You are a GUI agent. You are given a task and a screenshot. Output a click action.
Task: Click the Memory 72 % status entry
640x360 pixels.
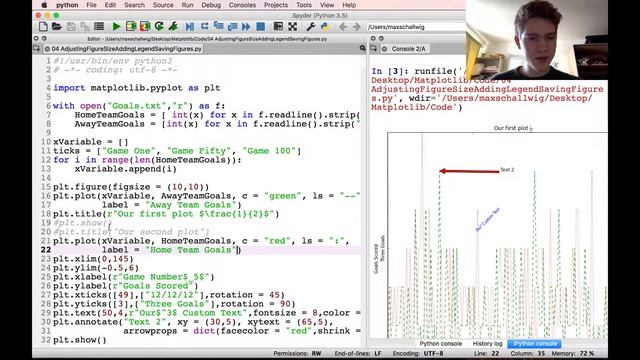click(x=573, y=353)
